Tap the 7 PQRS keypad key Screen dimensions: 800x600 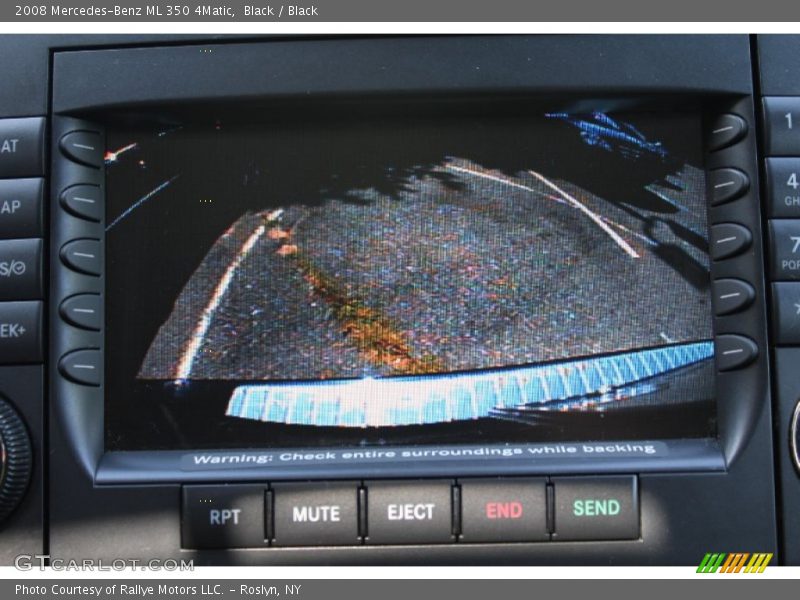point(786,250)
